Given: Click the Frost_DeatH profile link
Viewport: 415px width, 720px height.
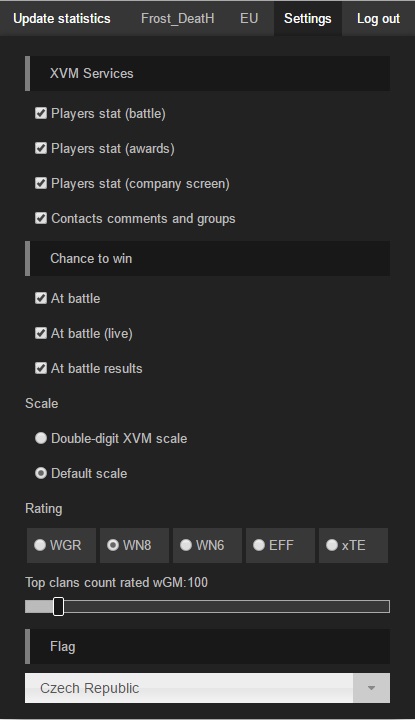Looking at the screenshot, I should pyautogui.click(x=177, y=18).
